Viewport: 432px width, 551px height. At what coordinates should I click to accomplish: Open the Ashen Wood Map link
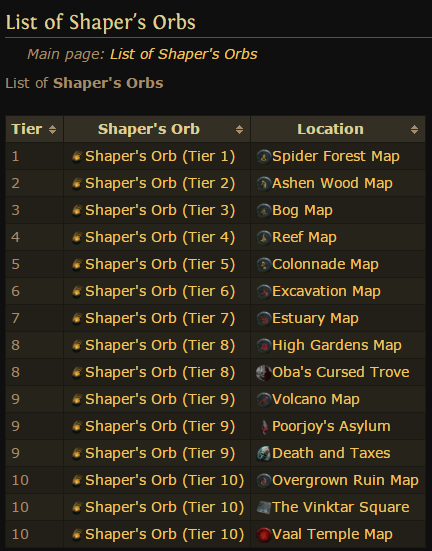click(x=332, y=183)
